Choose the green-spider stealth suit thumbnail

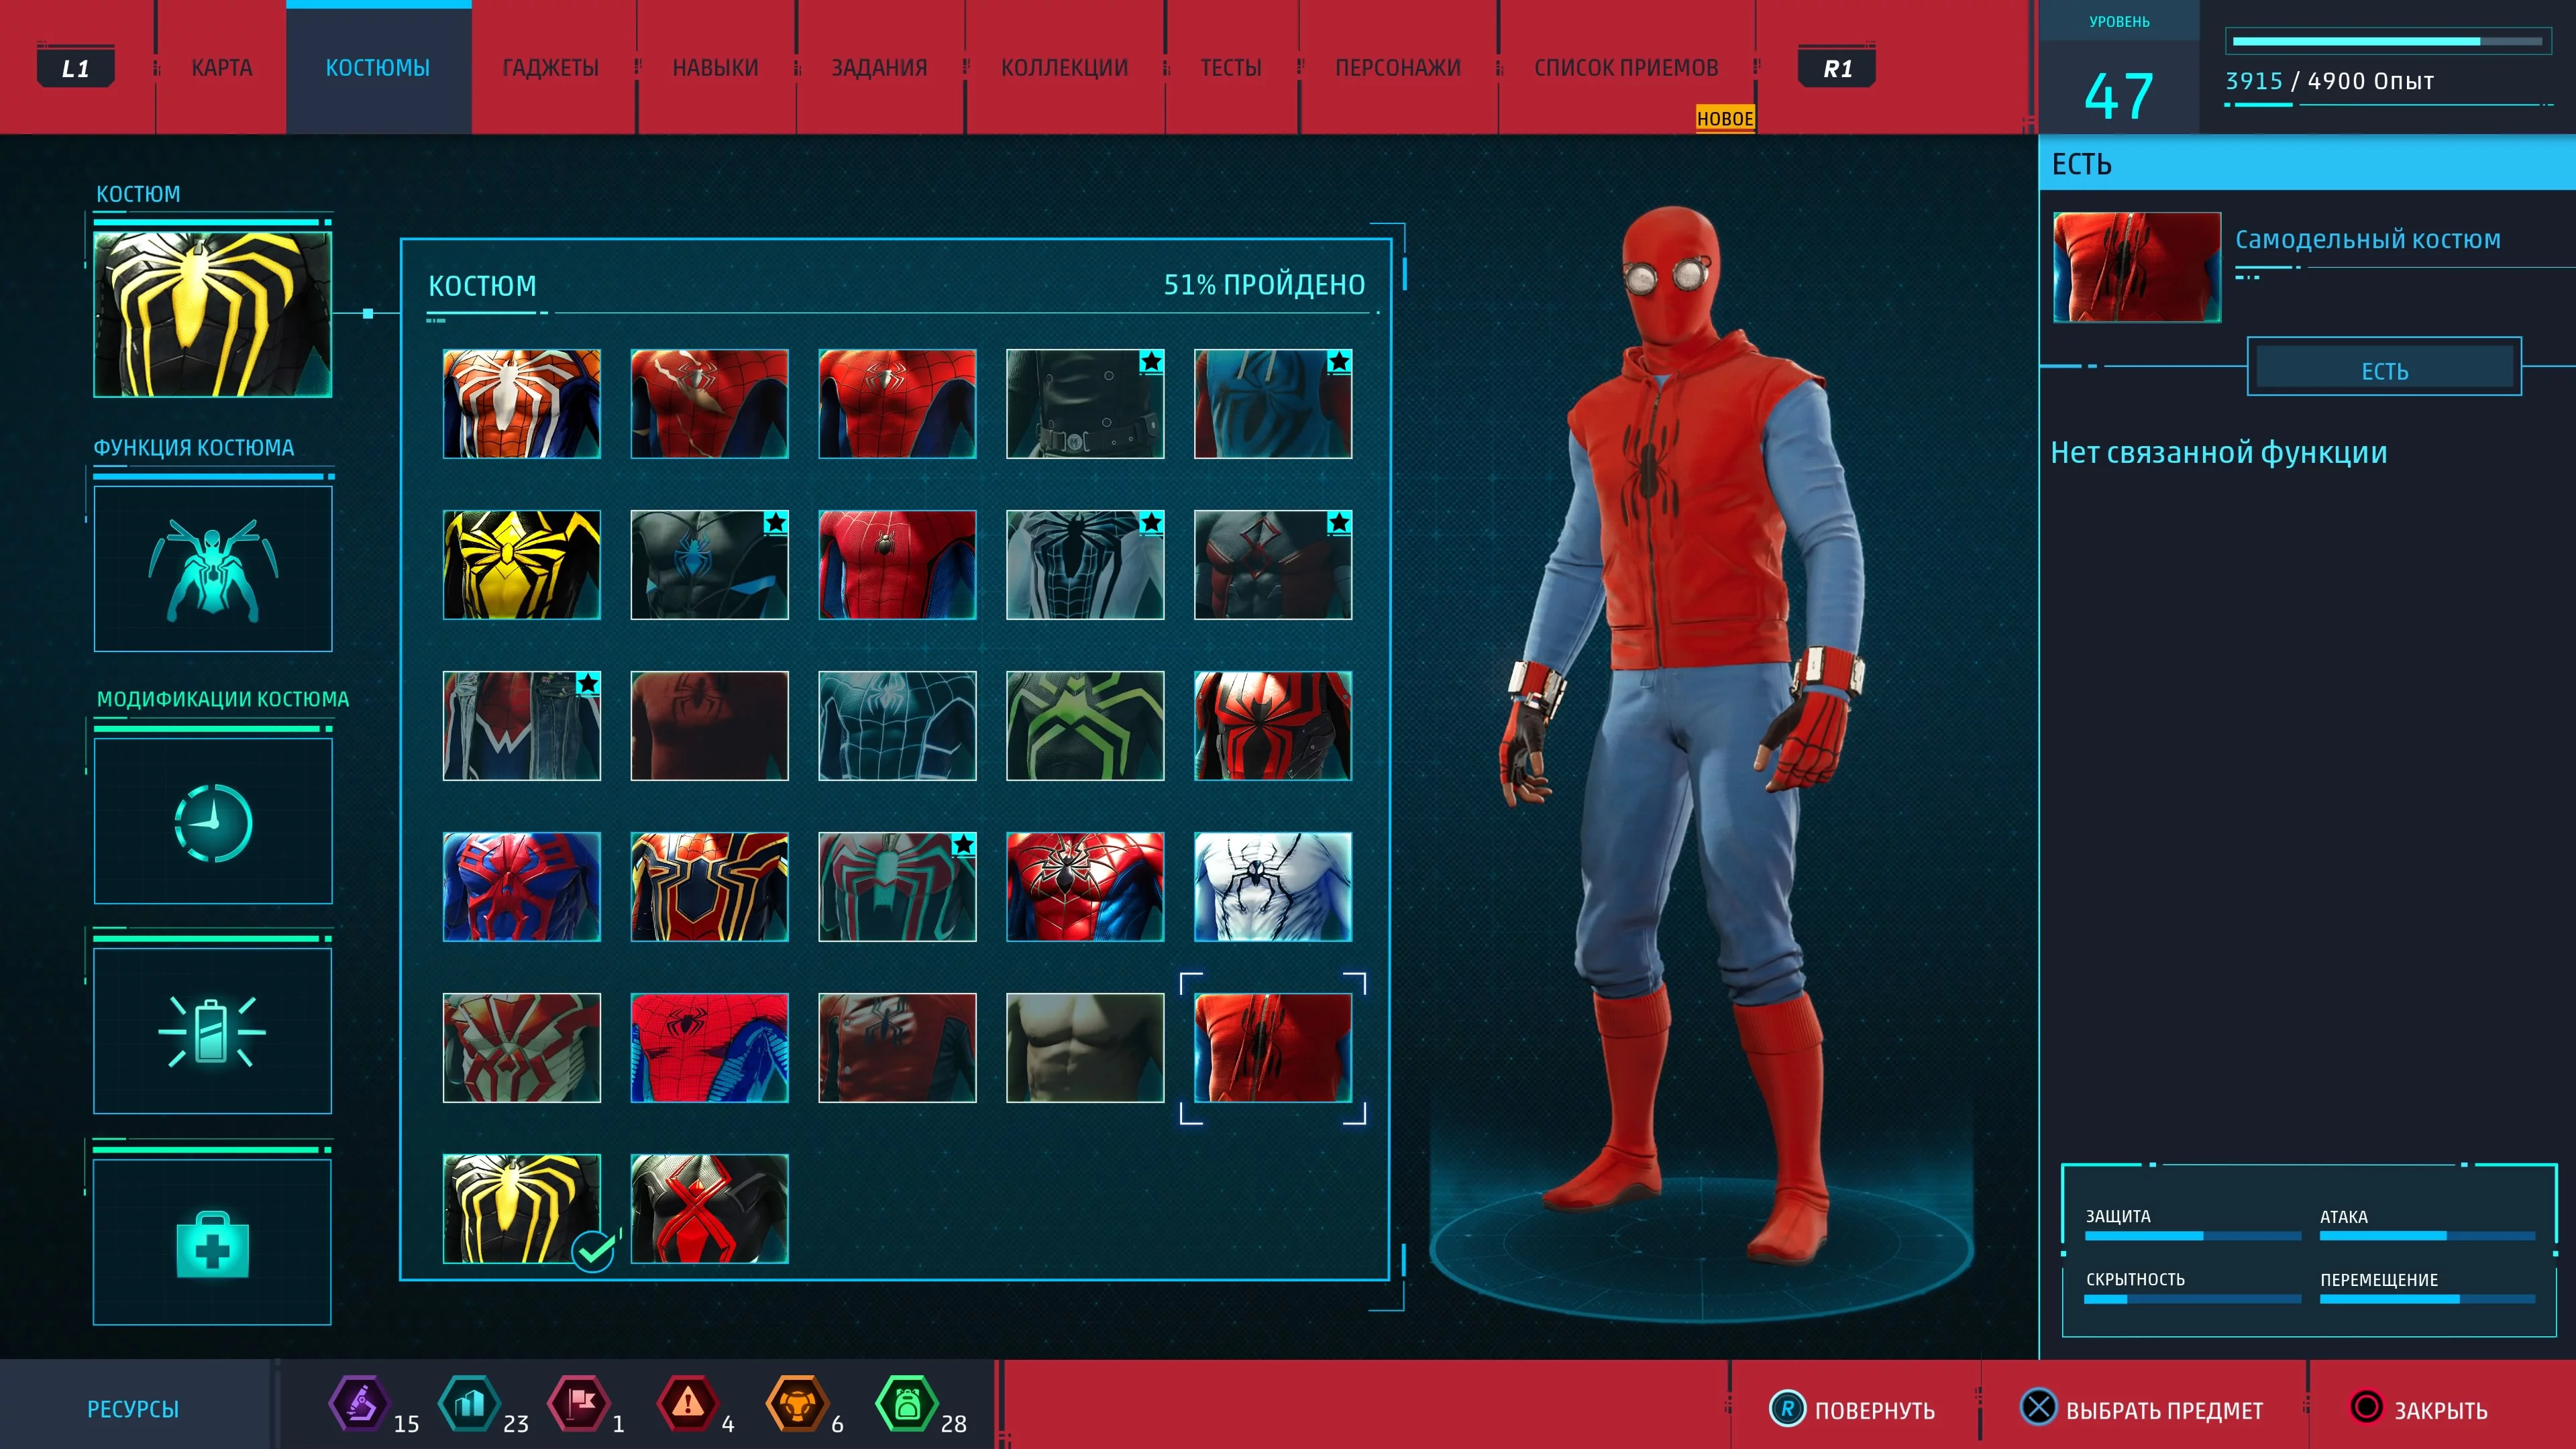point(1085,726)
